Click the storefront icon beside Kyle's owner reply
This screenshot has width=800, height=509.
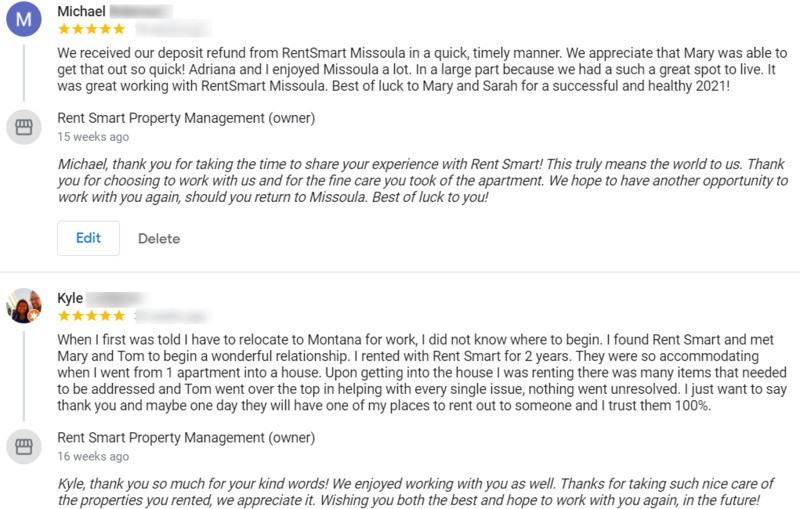point(24,446)
